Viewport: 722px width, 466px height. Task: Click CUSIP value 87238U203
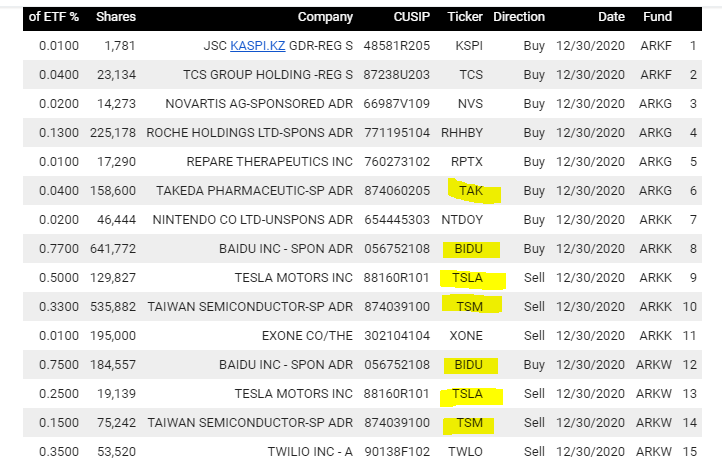(x=396, y=75)
